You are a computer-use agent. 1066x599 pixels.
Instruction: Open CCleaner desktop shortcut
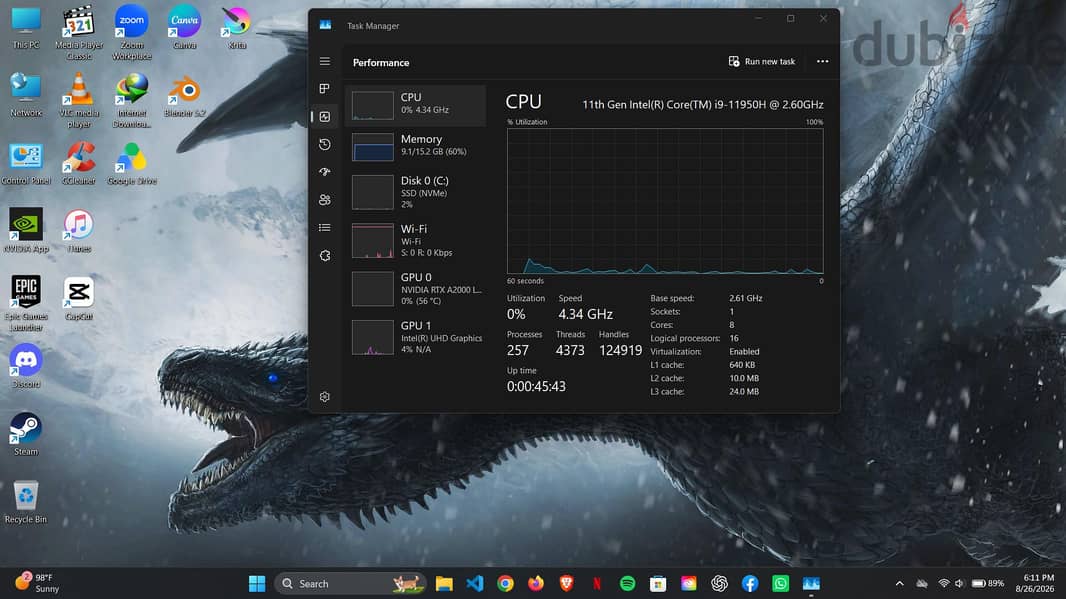[79, 164]
